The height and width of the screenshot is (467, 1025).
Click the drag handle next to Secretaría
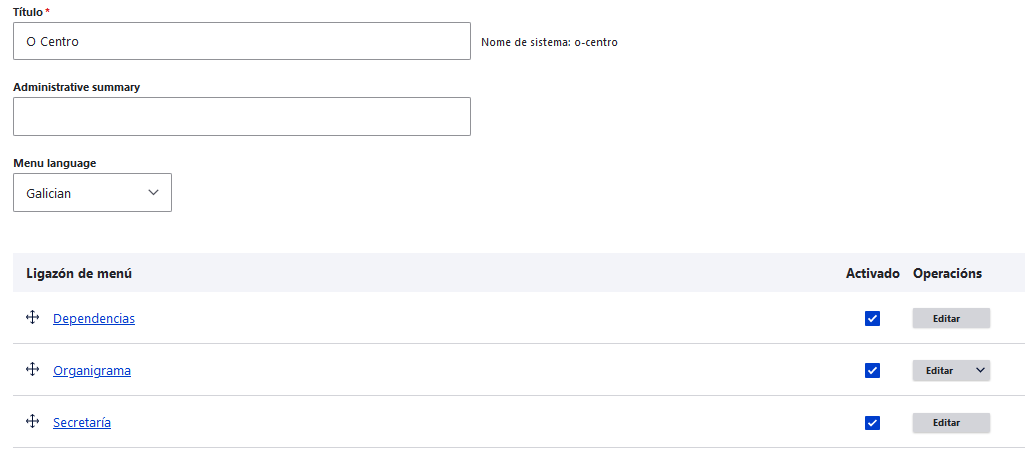(x=32, y=422)
